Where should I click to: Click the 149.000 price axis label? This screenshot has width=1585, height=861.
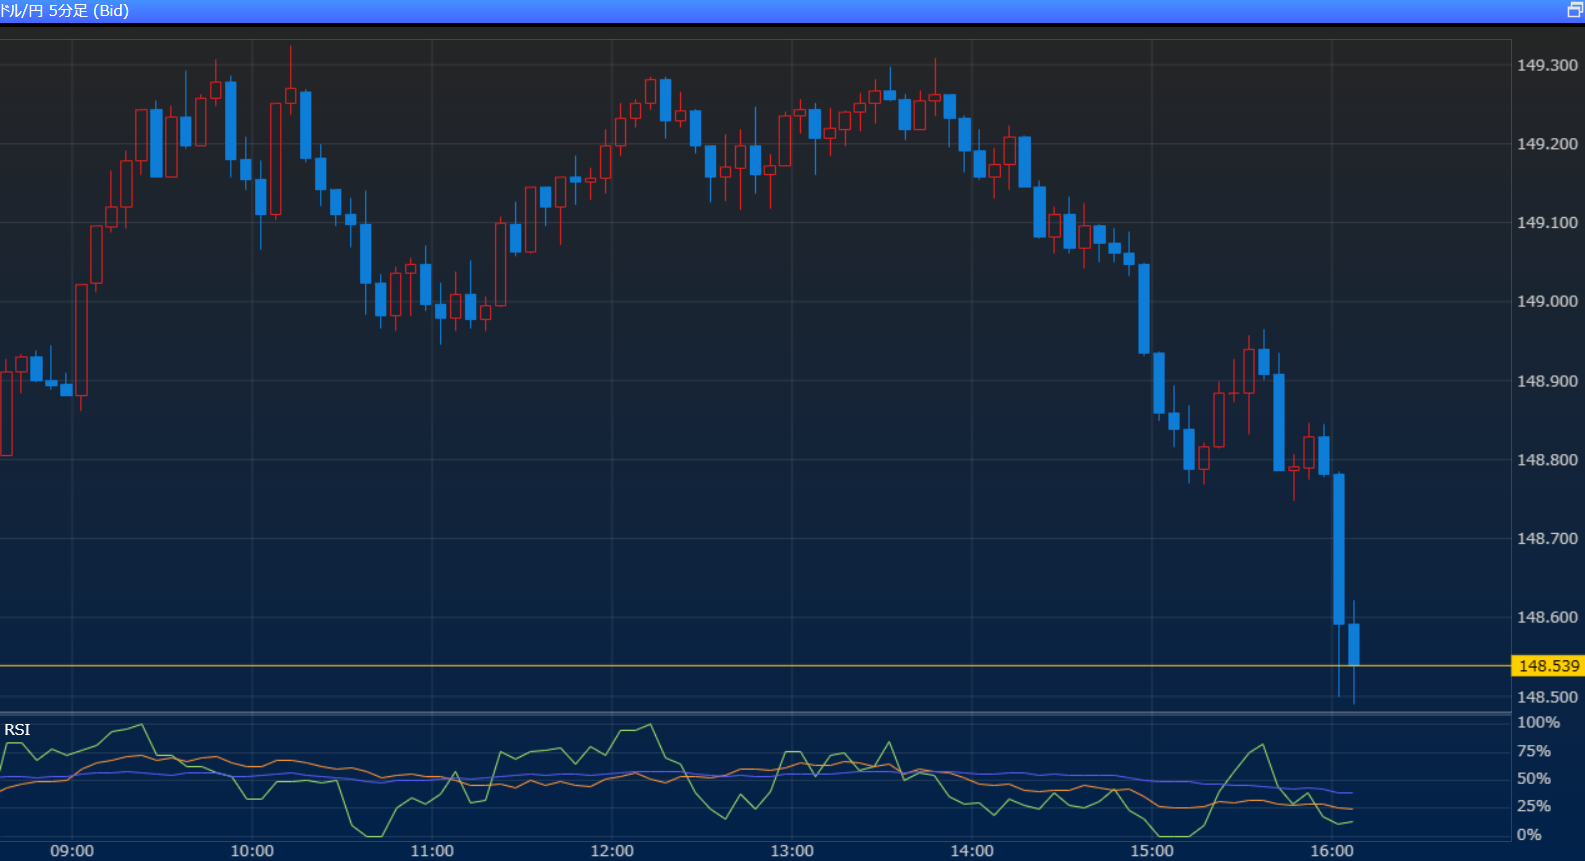pyautogui.click(x=1547, y=301)
